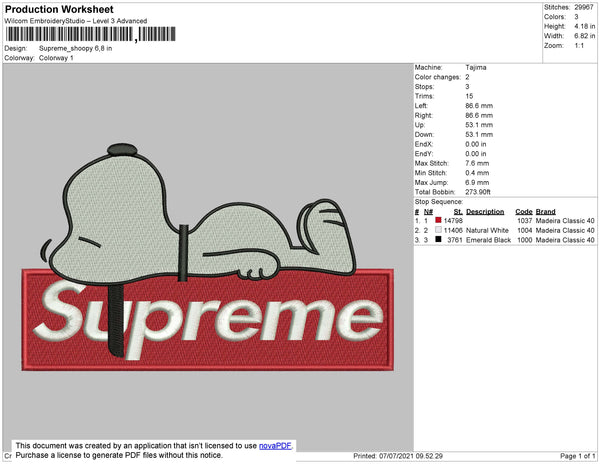Click the Zoom value 1:1
The width and height of the screenshot is (600, 464).
[579, 46]
